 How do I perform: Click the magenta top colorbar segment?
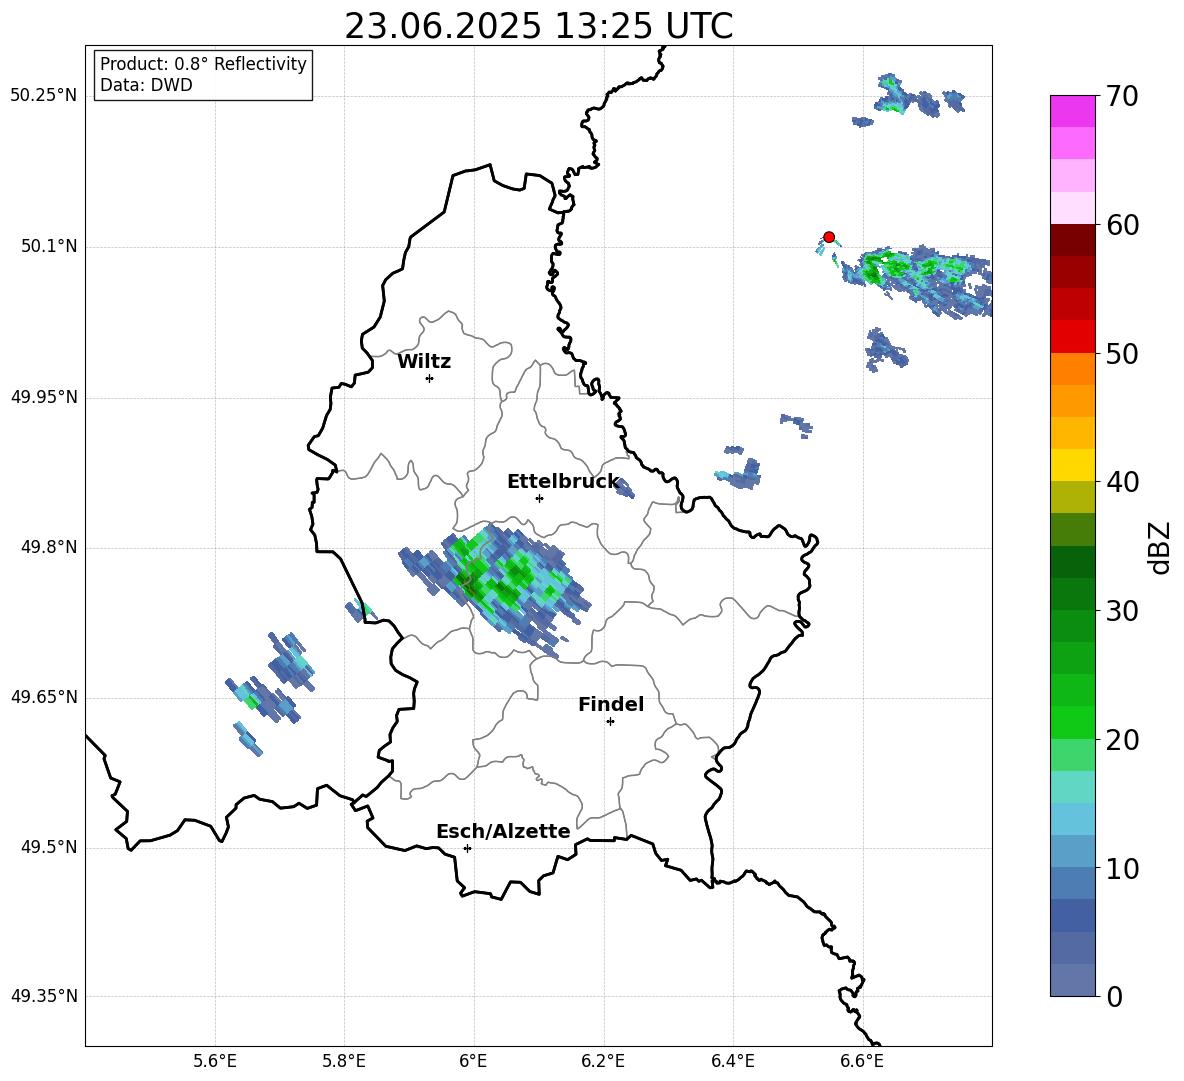click(1073, 112)
